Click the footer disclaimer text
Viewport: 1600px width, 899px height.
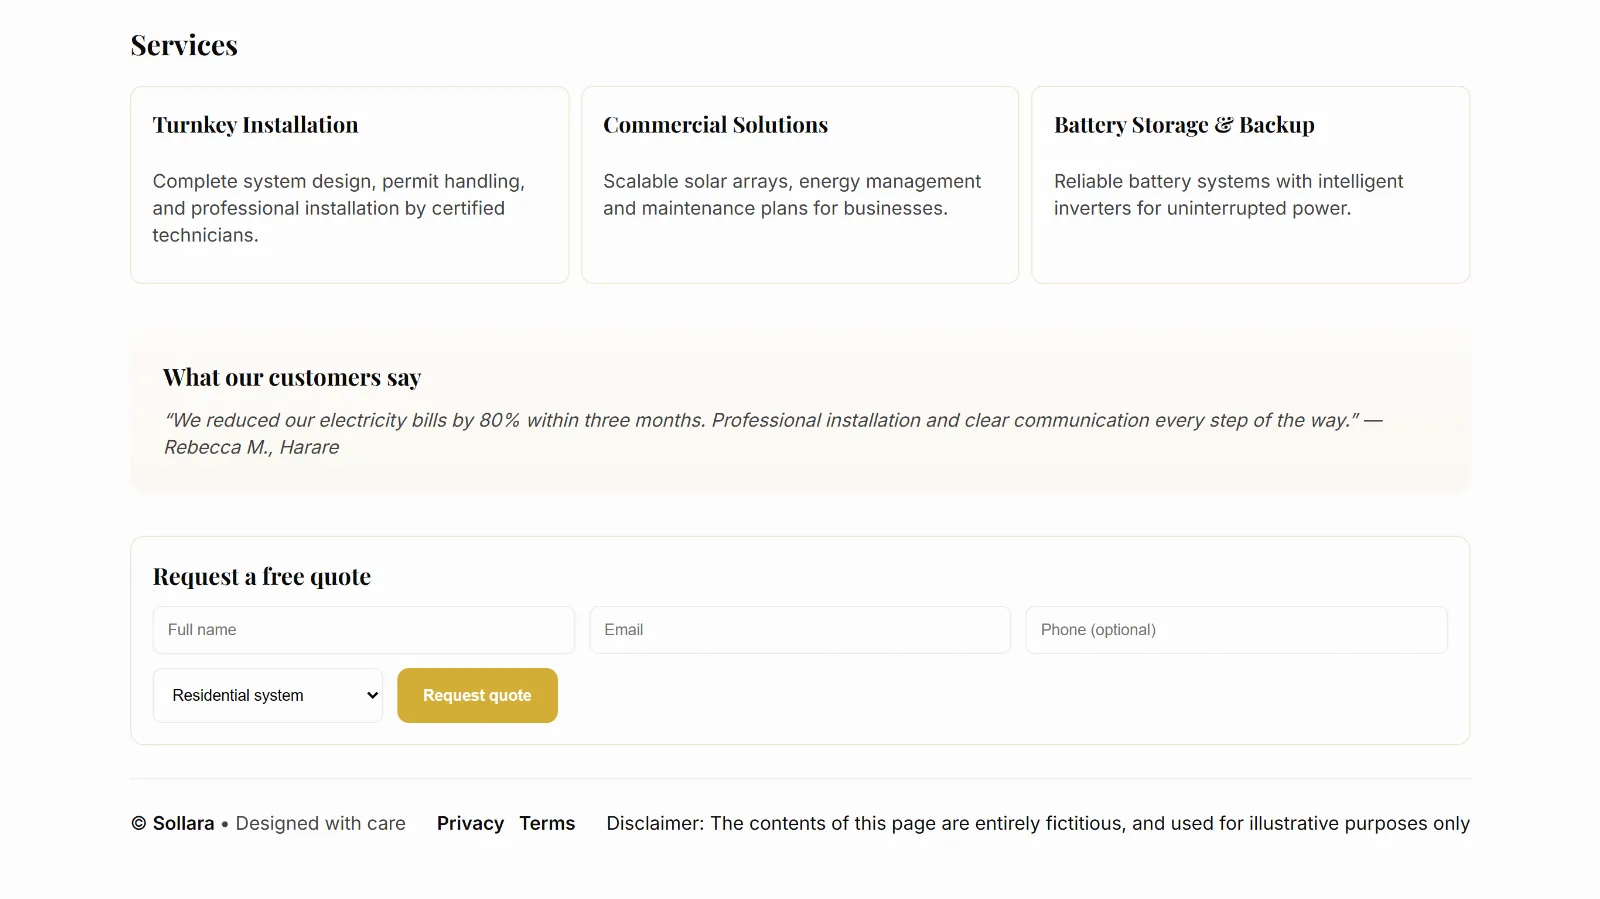1037,823
